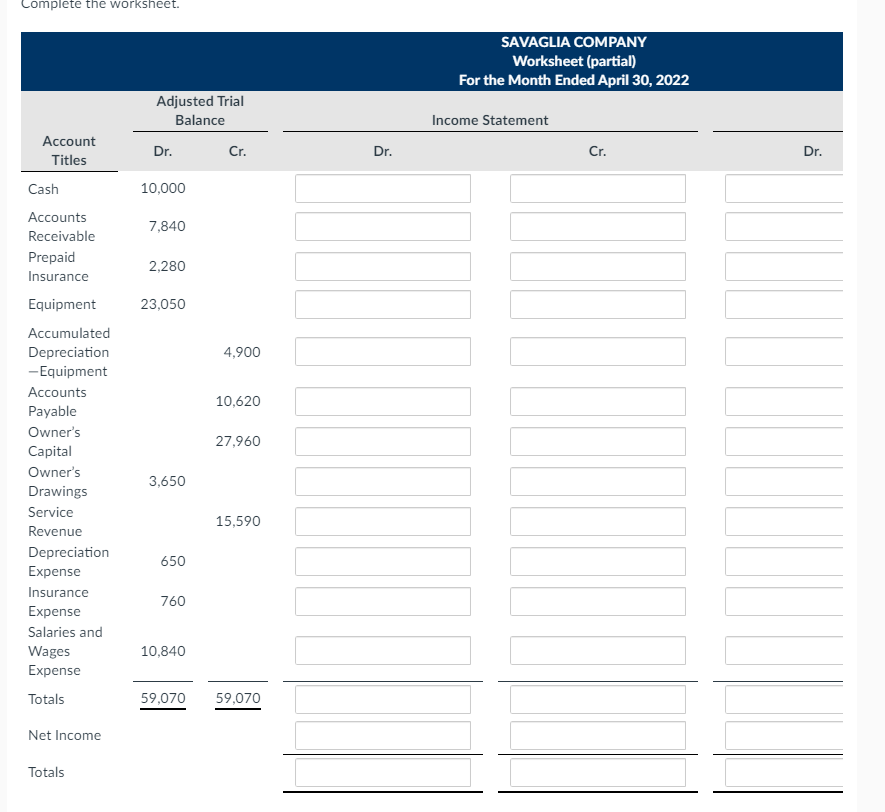The image size is (885, 812).
Task: Click final Totals row Income Statement Cr. input
Action: click(x=598, y=773)
